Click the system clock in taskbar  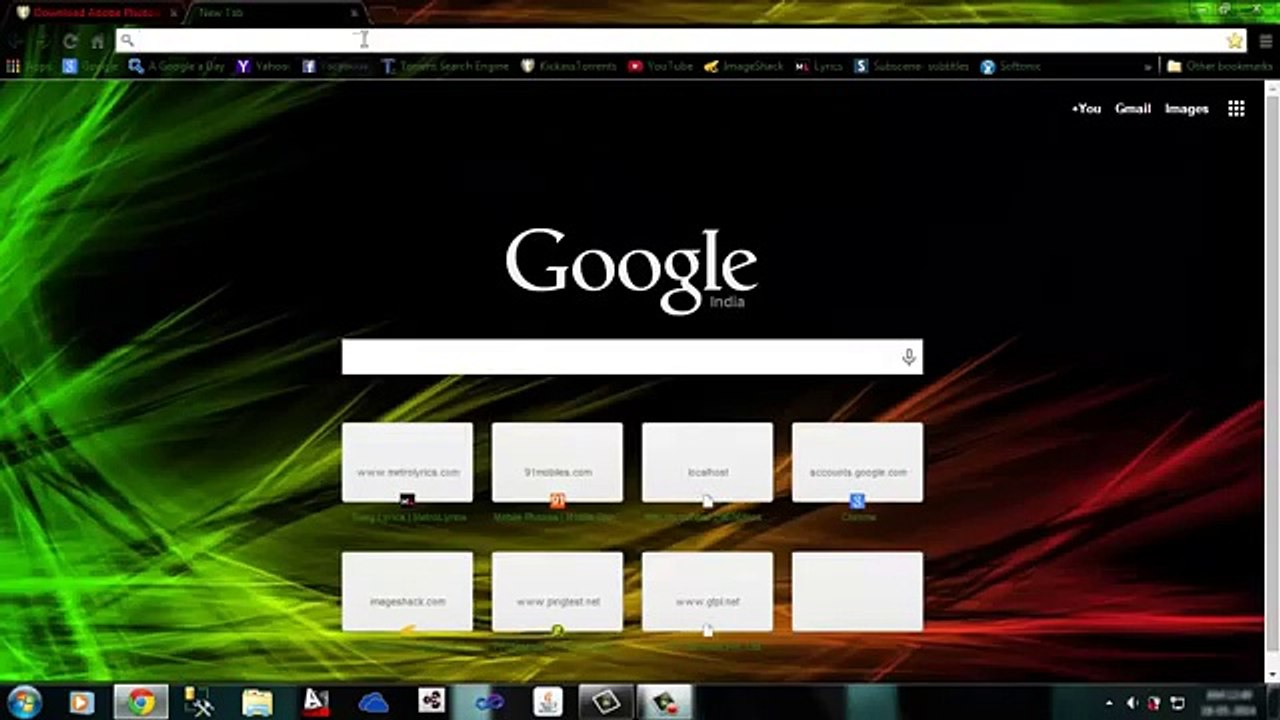1229,703
